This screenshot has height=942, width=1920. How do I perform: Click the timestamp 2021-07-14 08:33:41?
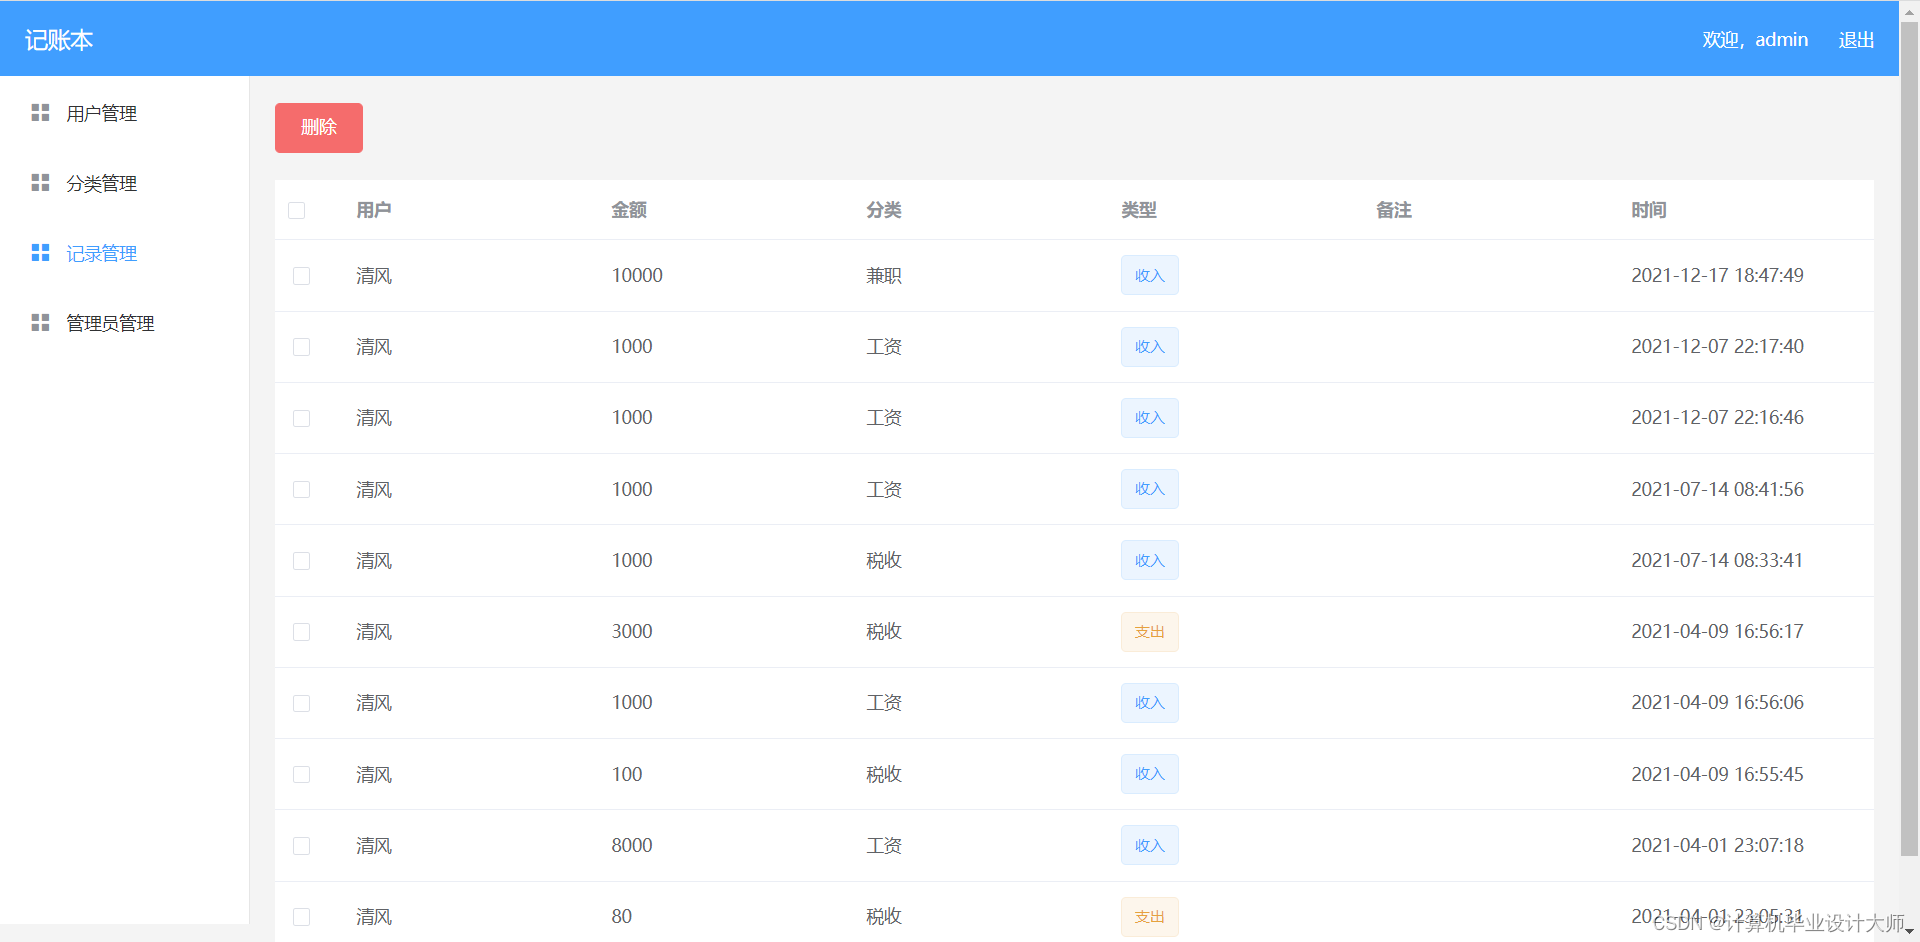click(1717, 561)
